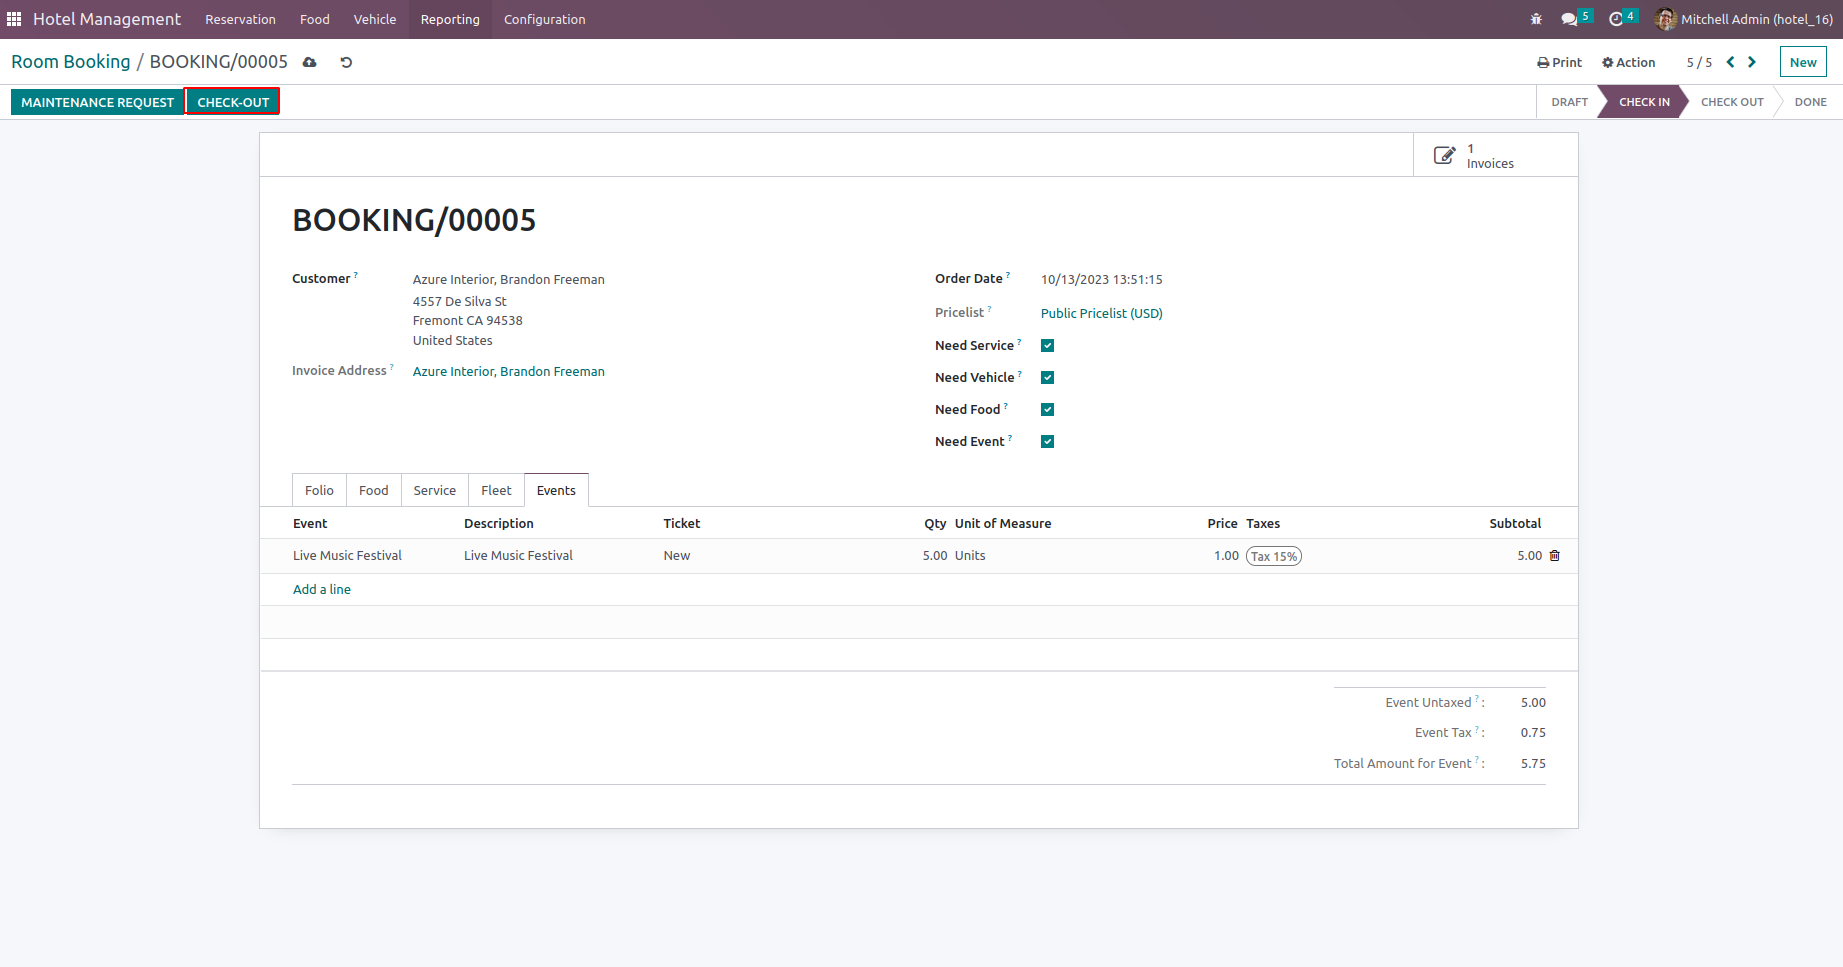1843x967 pixels.
Task: Click the Add a line link
Action: click(x=322, y=590)
